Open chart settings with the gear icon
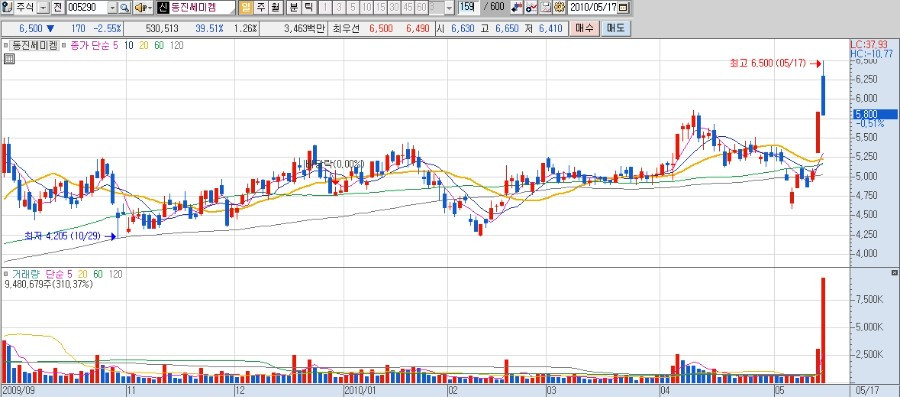 pyautogui.click(x=558, y=8)
